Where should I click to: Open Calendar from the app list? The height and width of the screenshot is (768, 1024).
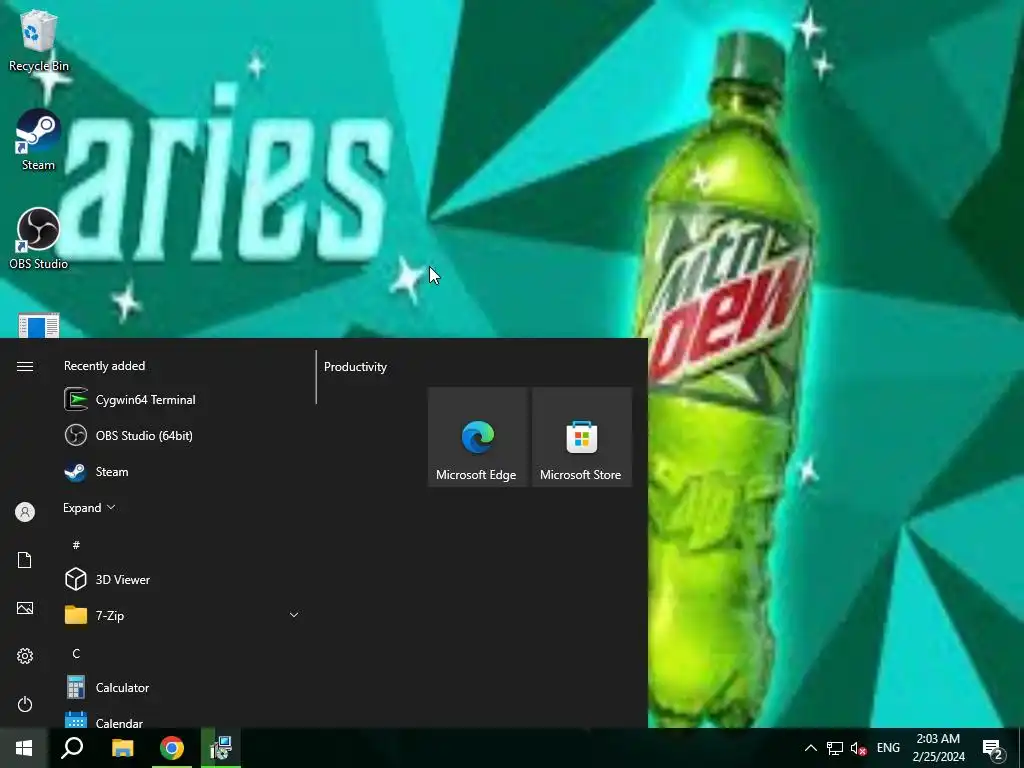(183, 719)
